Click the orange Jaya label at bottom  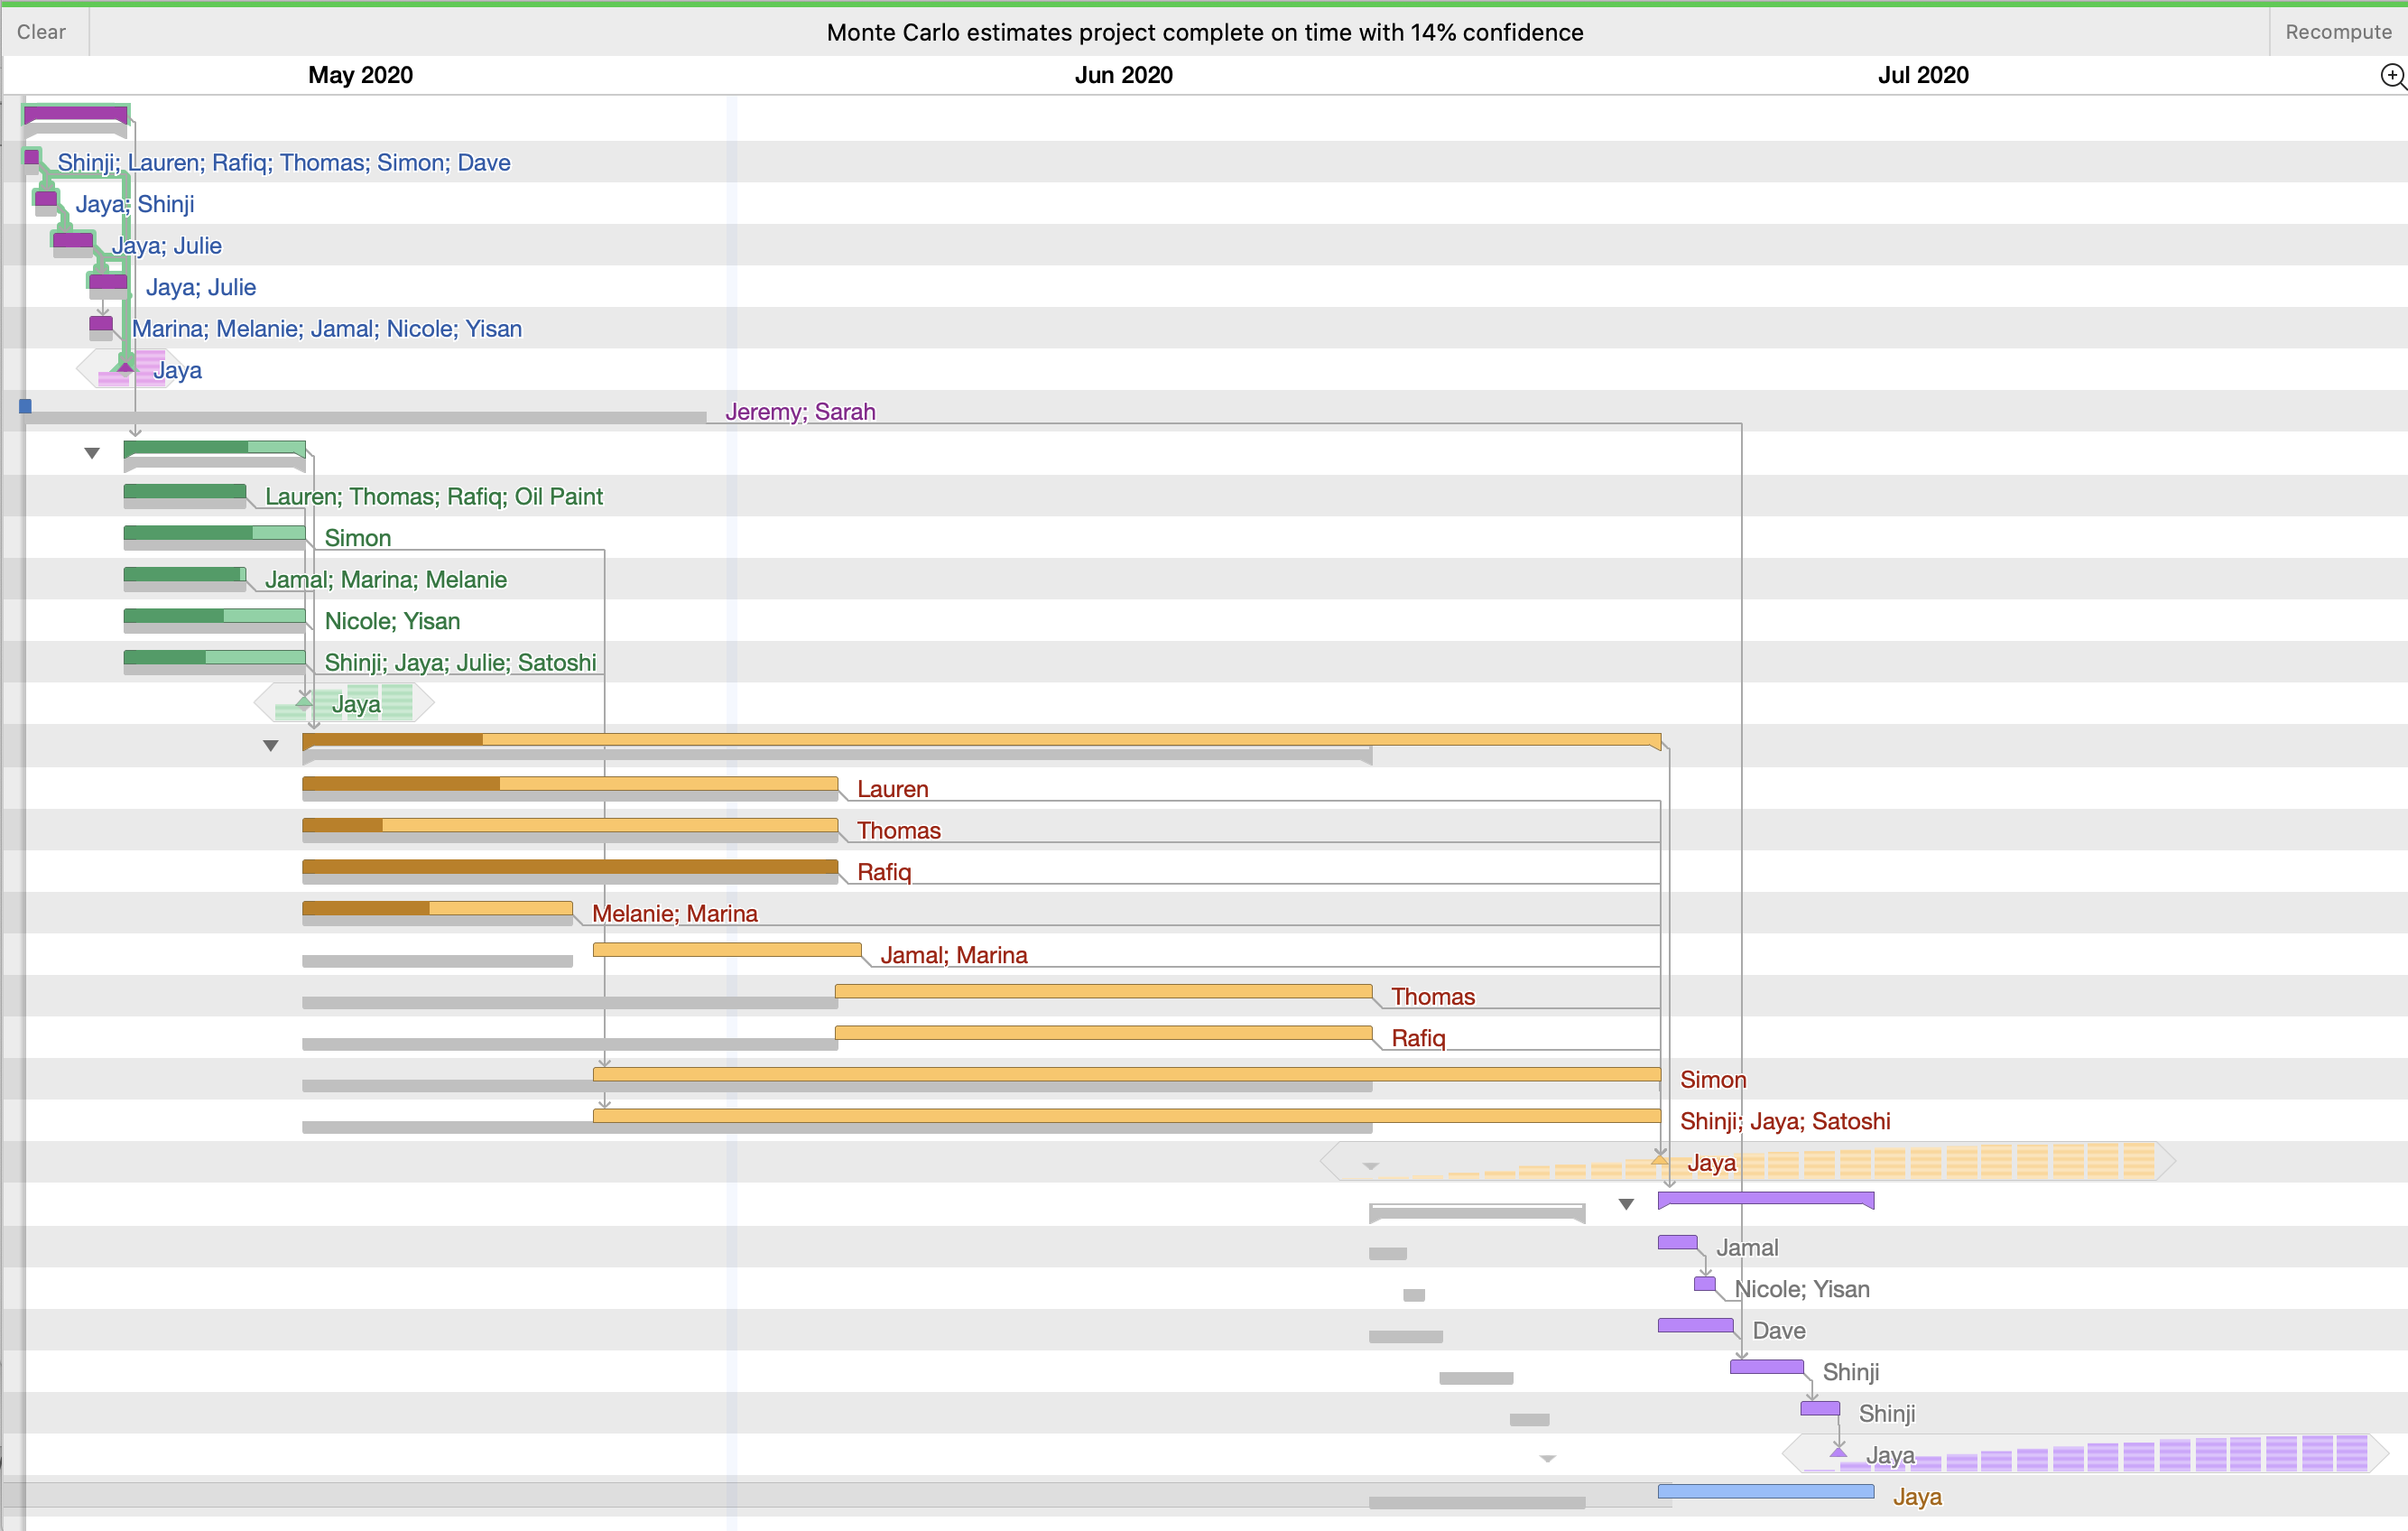(1916, 1497)
